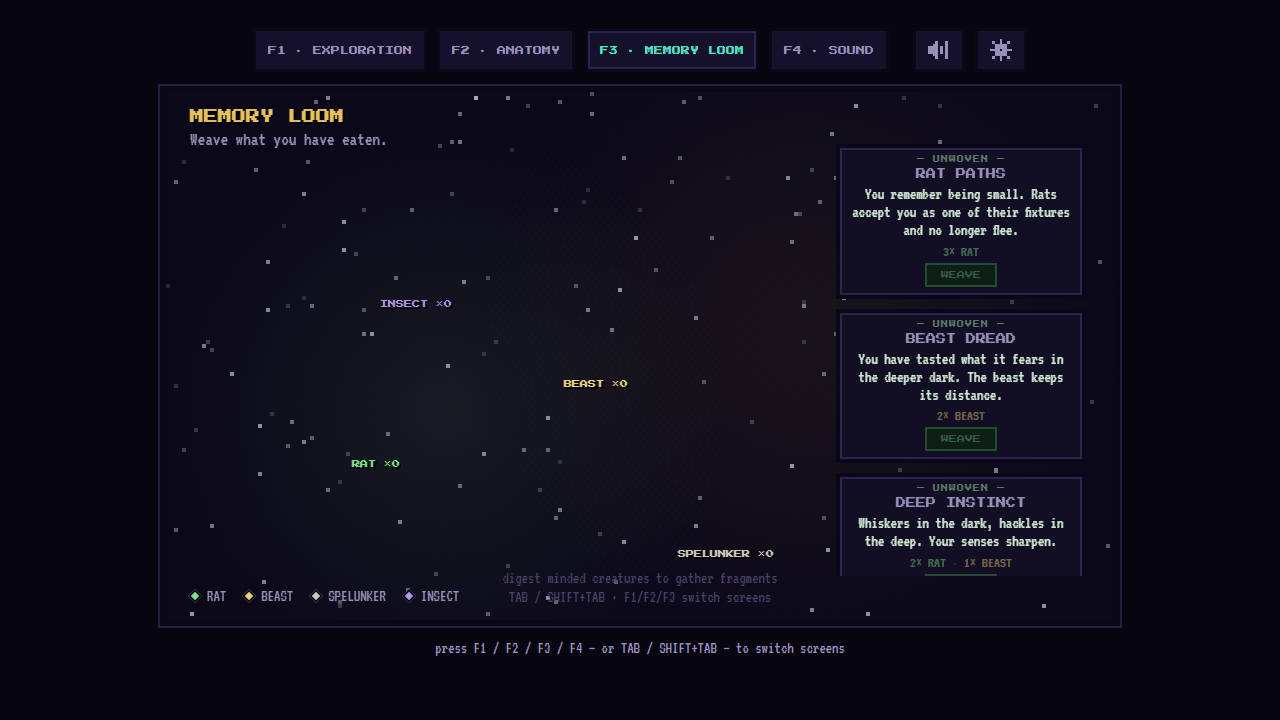
Task: Click the green RAT legend diamond
Action: [x=195, y=596]
